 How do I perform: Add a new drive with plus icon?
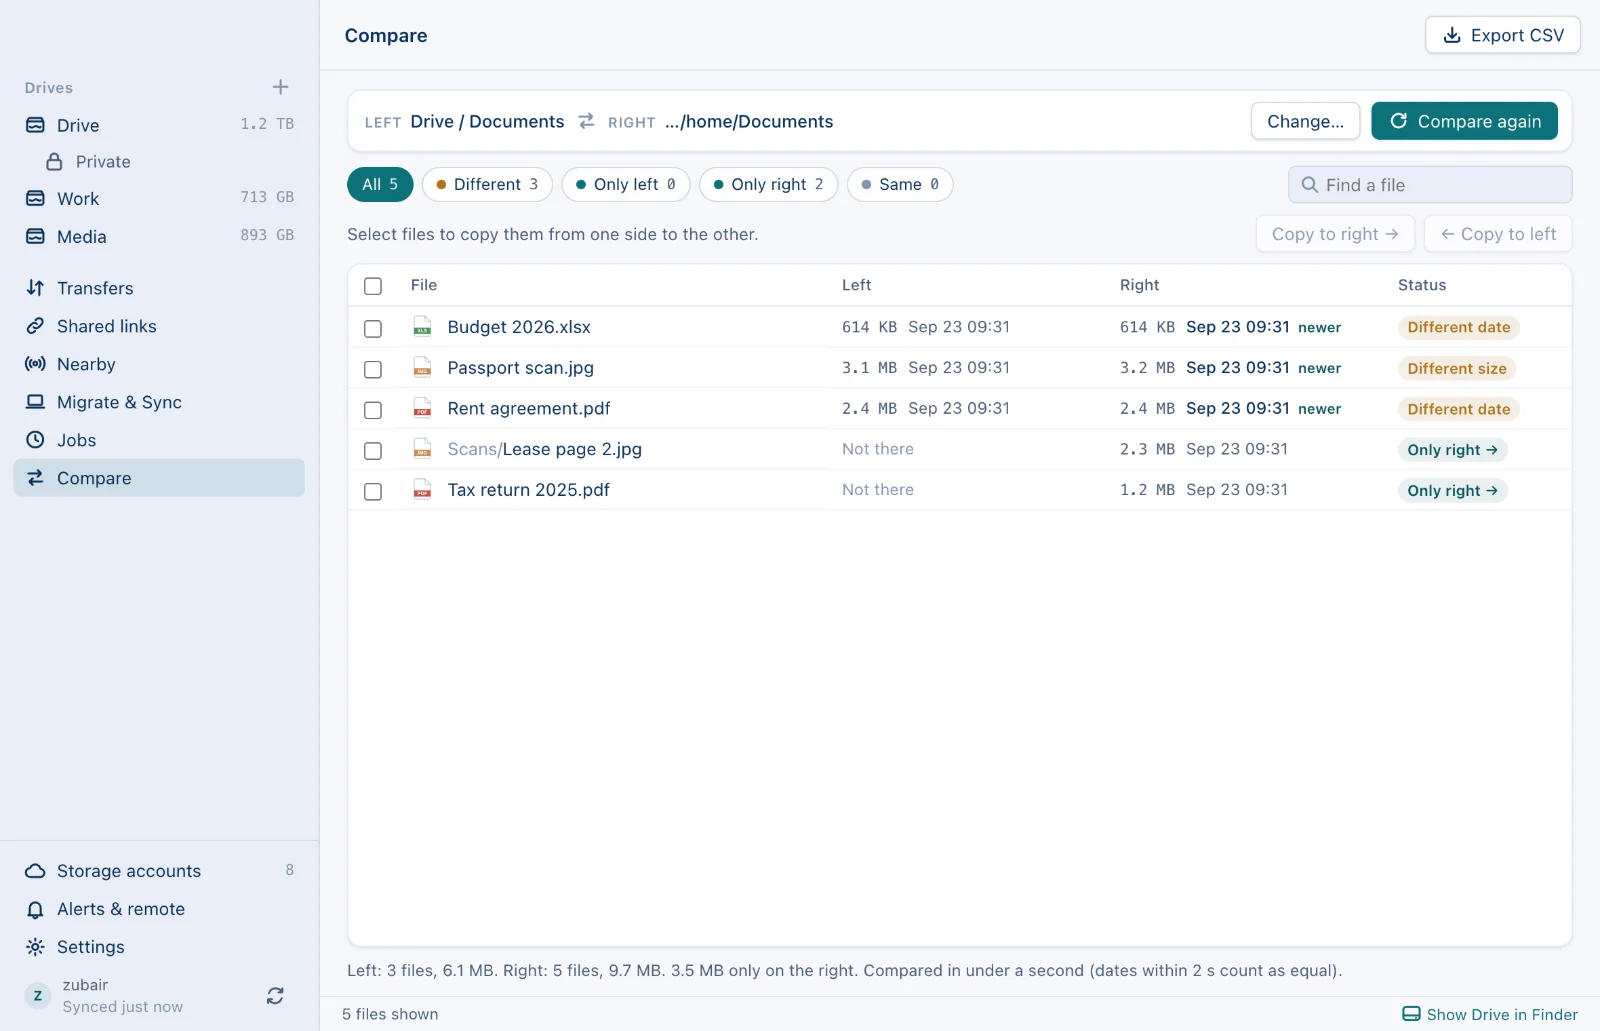coord(280,87)
